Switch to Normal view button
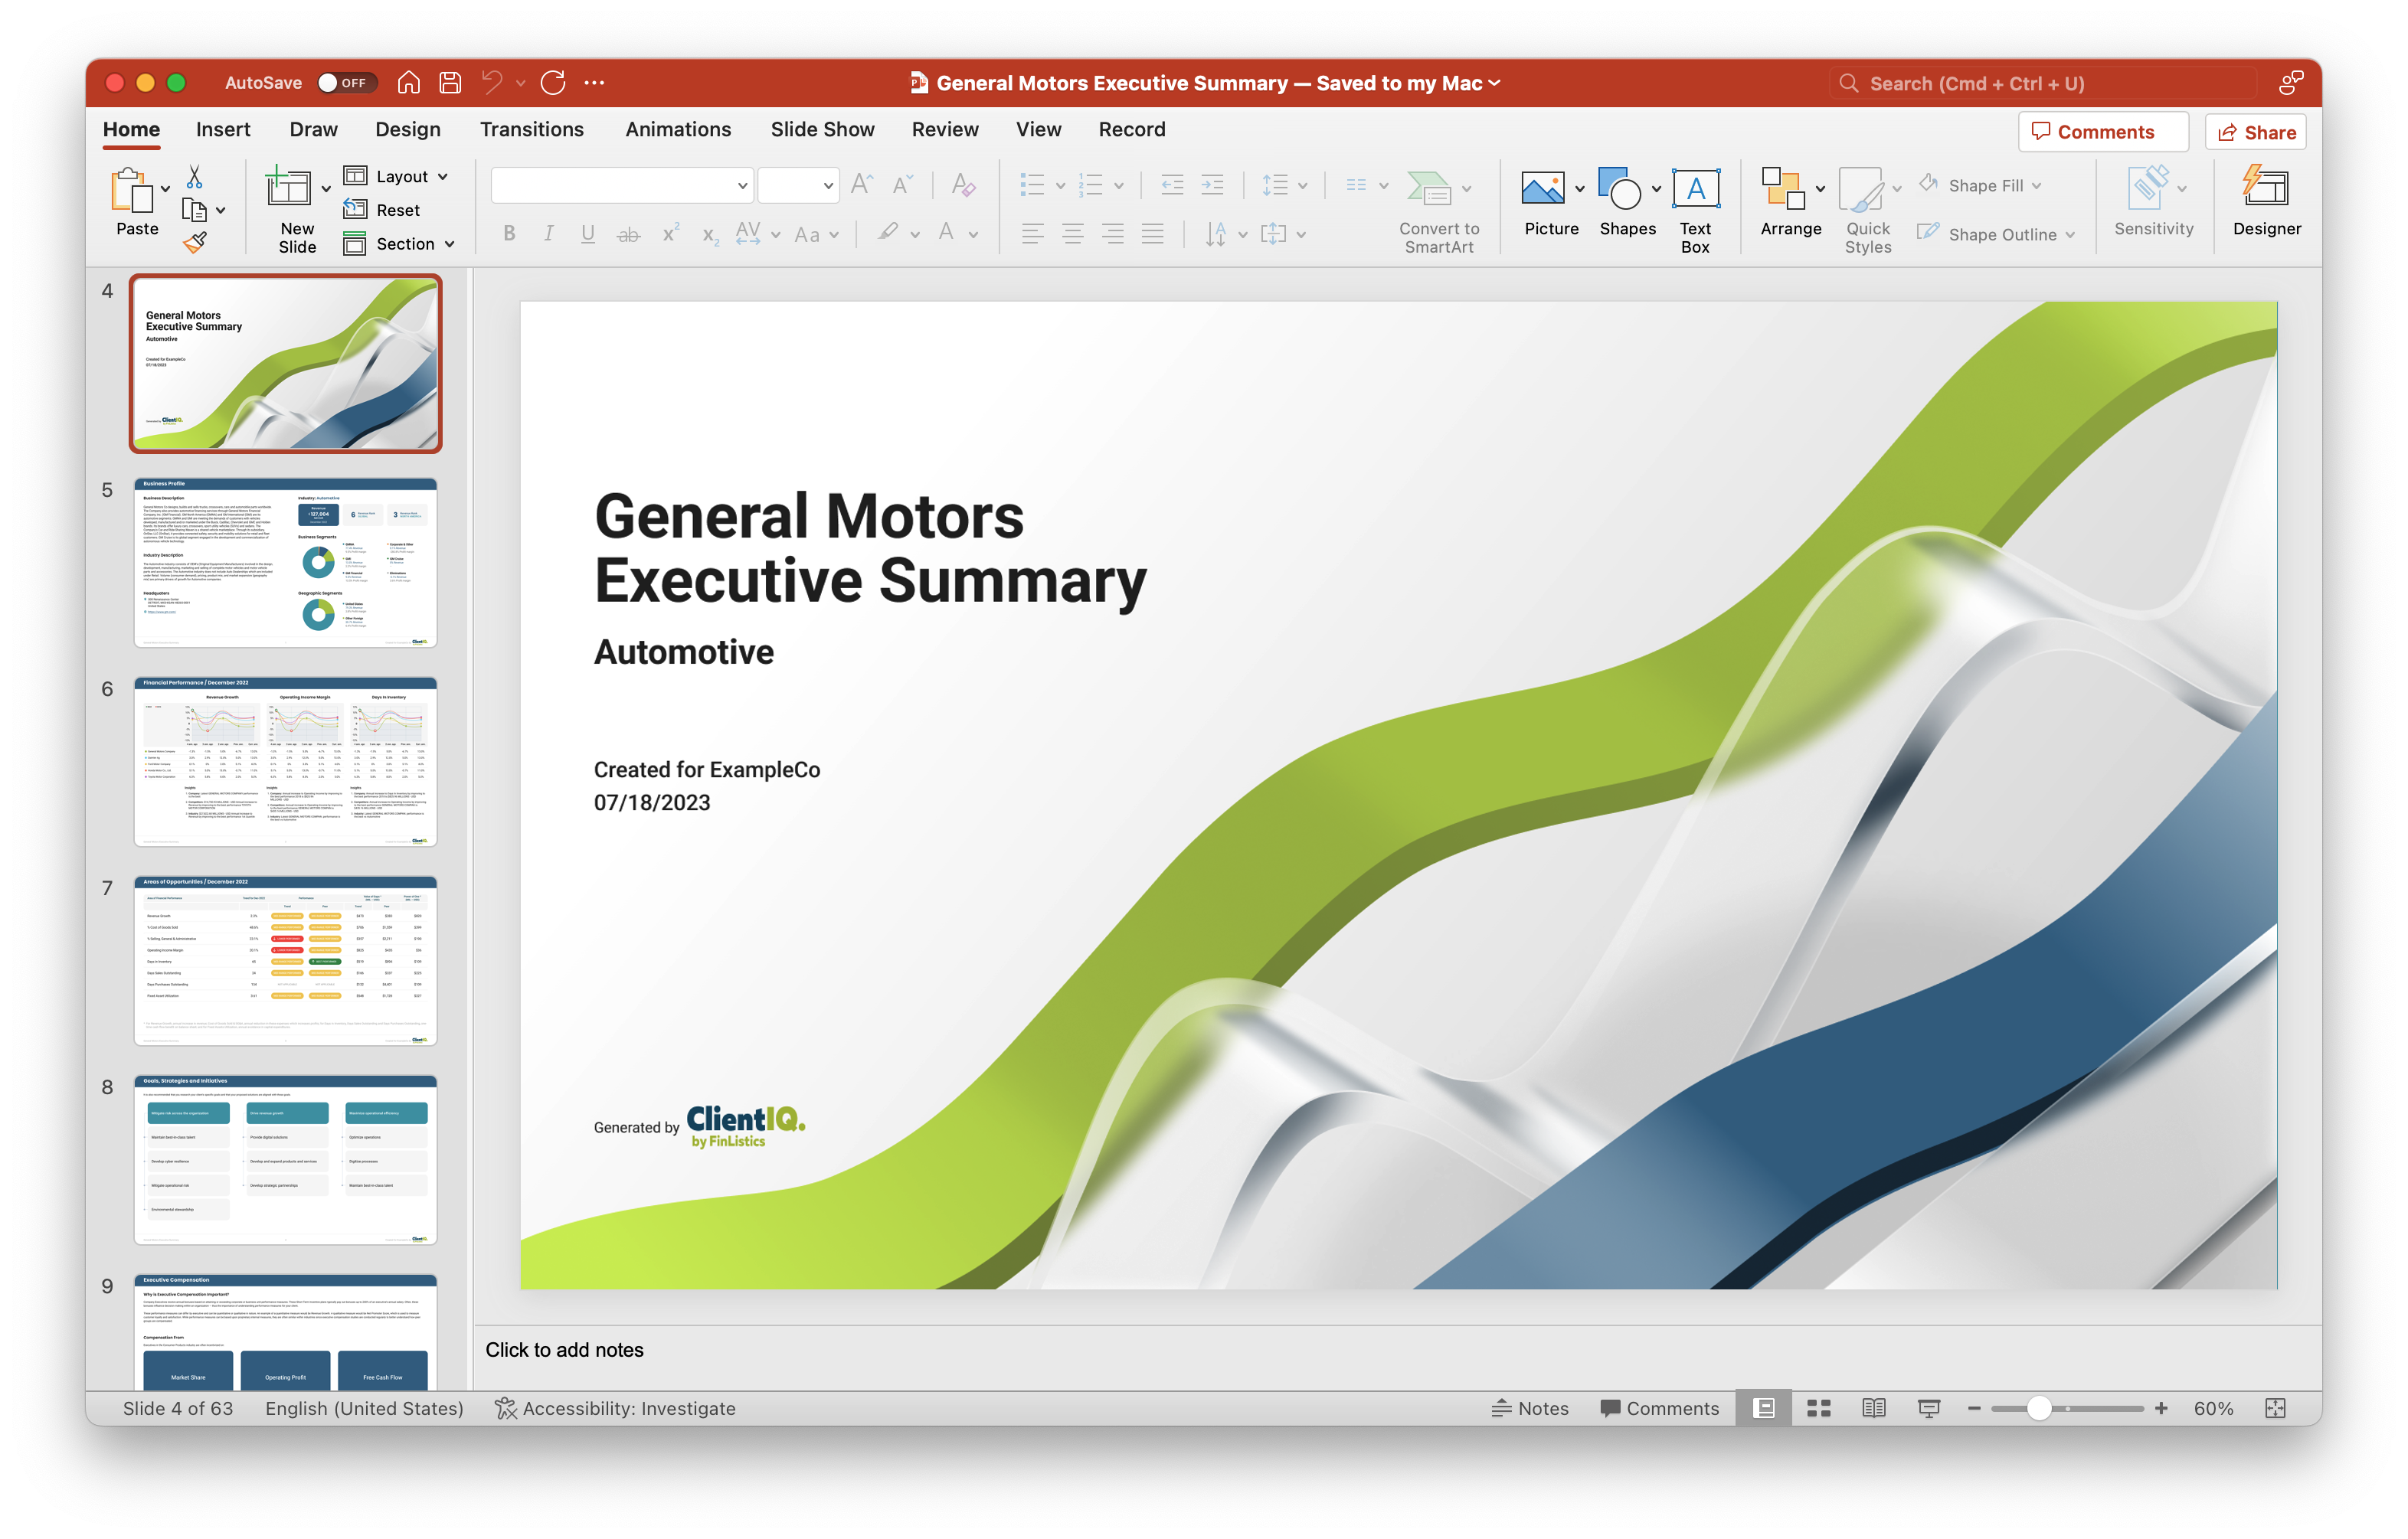 pyautogui.click(x=1764, y=1408)
